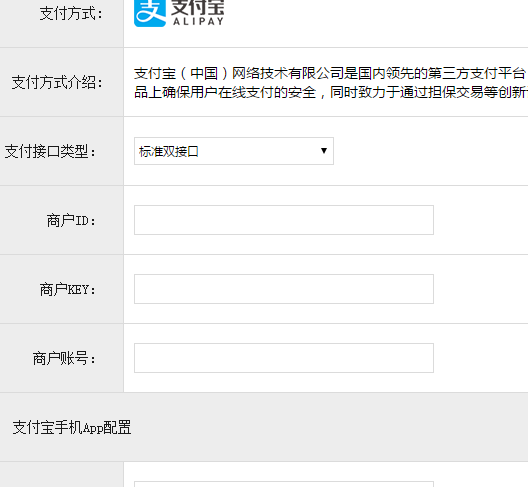Click the second line of the Alipay description
Viewport: 528px width, 487px height.
(331, 92)
